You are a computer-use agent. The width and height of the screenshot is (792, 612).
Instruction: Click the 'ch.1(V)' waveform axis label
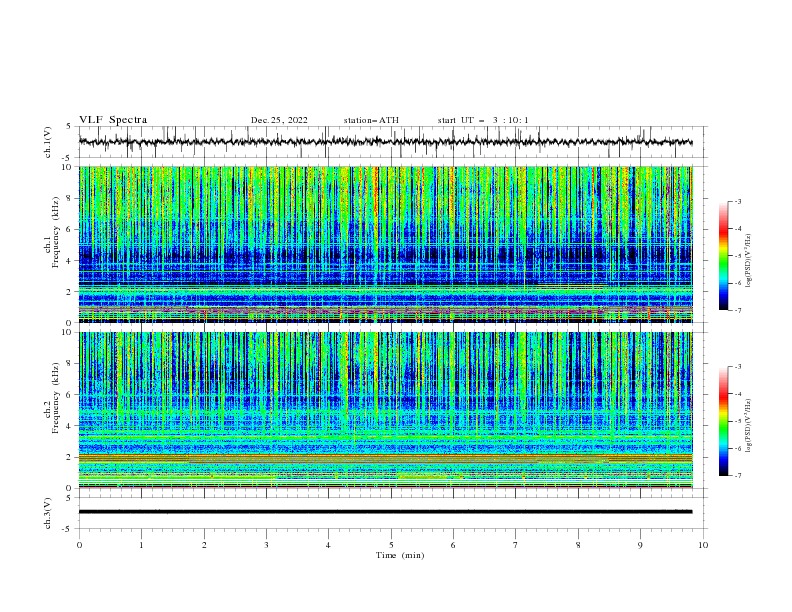pos(48,142)
